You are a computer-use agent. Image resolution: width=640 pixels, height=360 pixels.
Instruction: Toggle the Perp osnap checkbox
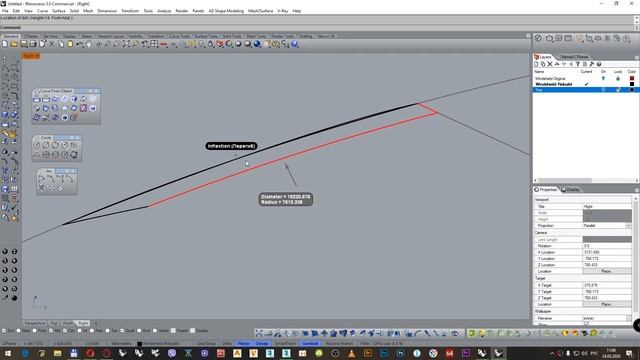93,331
